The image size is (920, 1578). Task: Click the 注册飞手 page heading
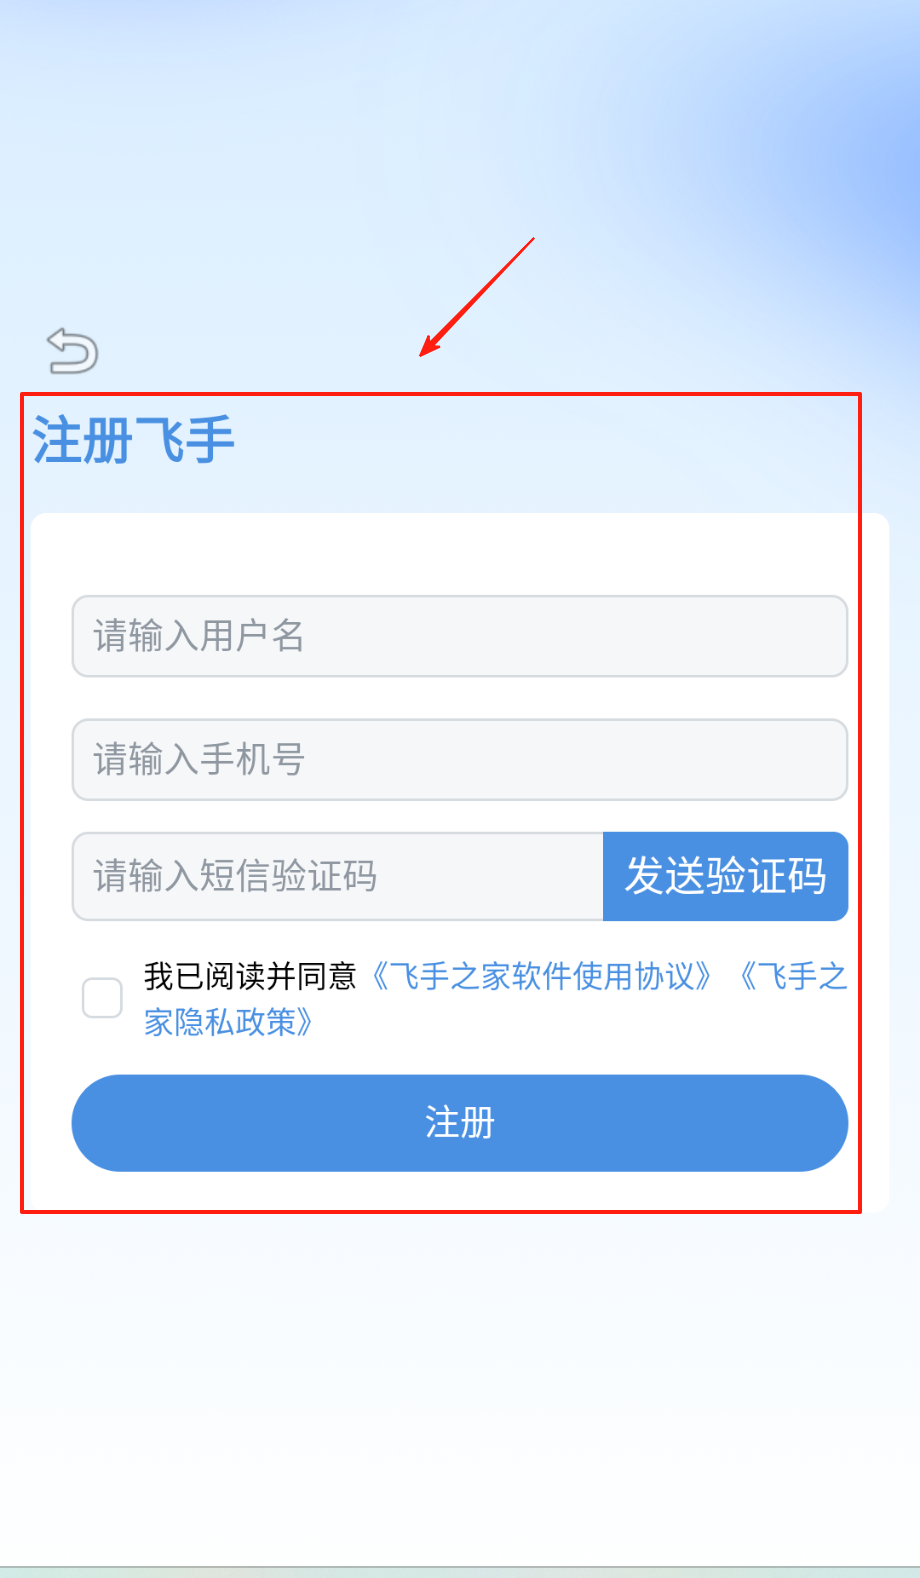133,440
